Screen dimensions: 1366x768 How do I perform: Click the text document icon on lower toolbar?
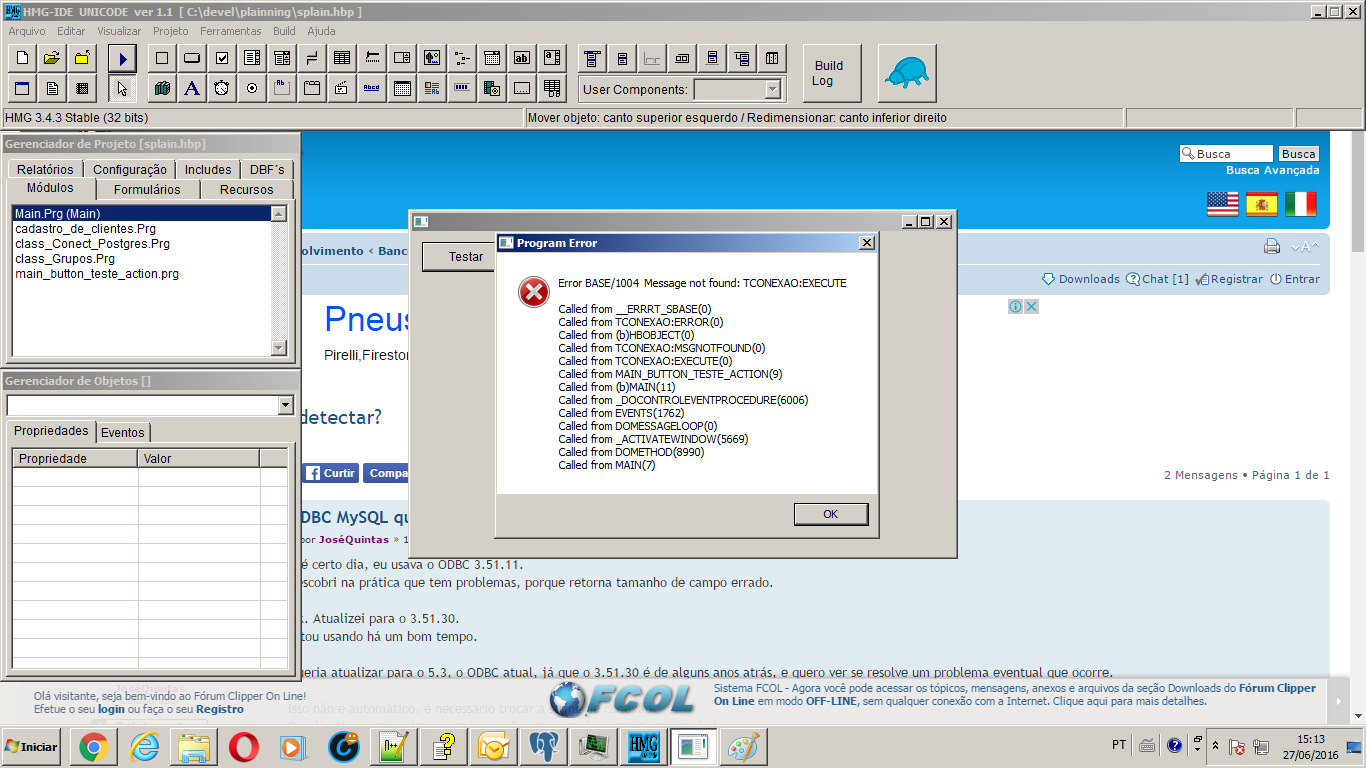pyautogui.click(x=52, y=88)
